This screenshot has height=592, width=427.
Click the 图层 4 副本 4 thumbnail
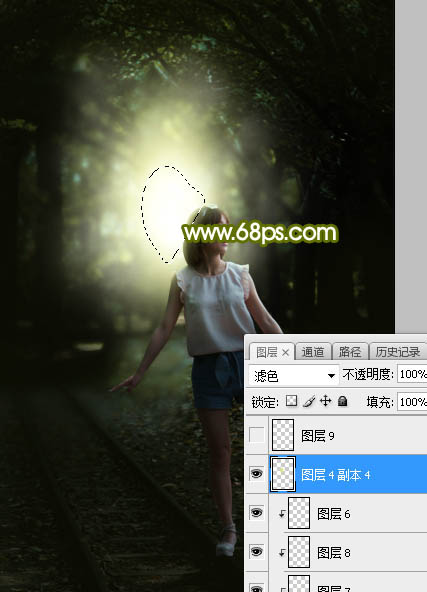tap(283, 474)
